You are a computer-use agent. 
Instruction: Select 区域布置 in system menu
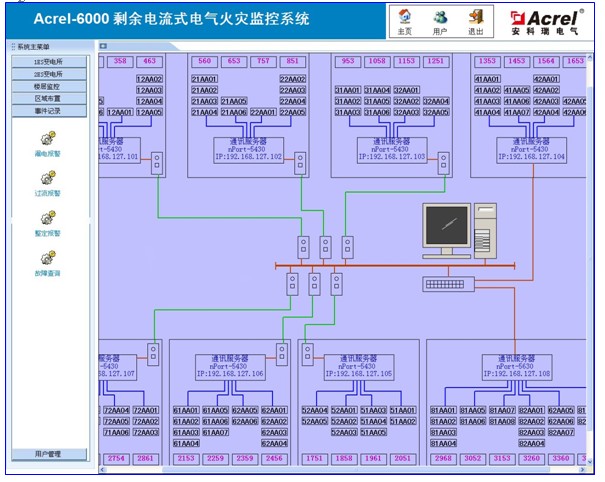point(49,99)
